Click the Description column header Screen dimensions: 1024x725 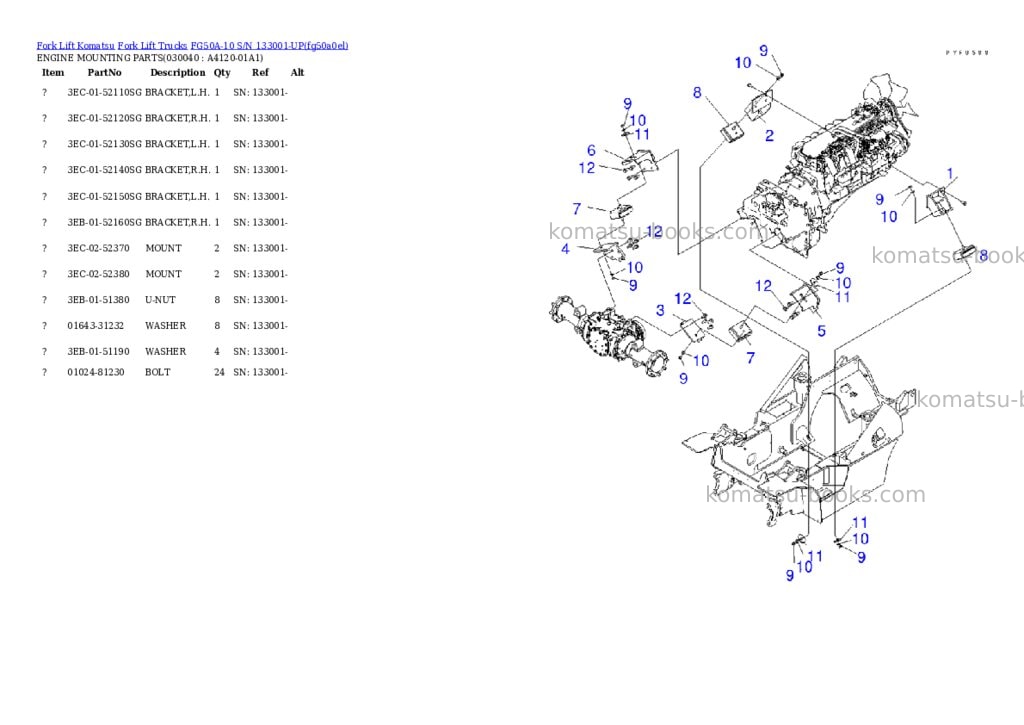(x=178, y=72)
